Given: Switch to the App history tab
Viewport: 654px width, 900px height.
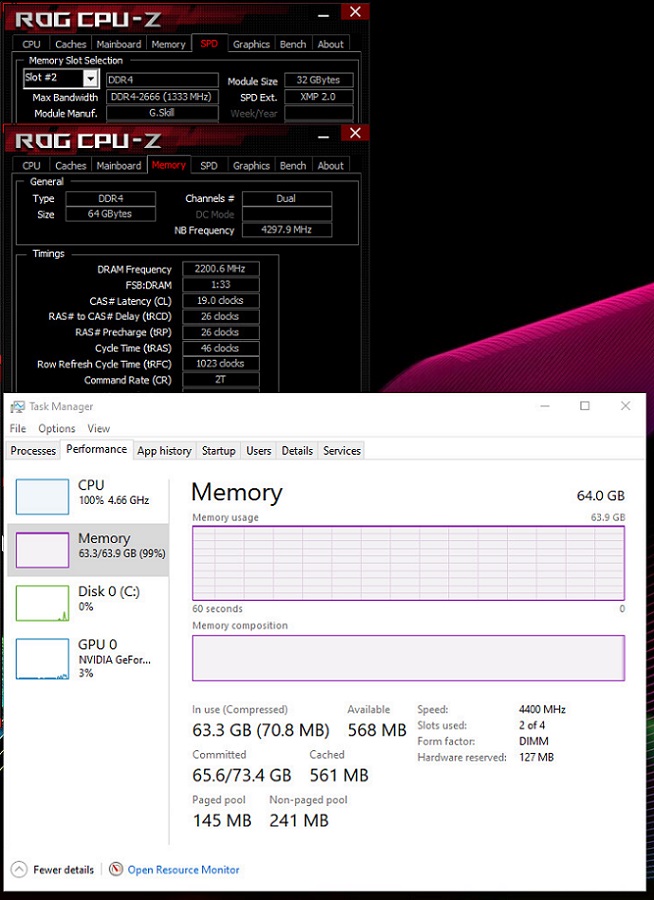Looking at the screenshot, I should [164, 451].
